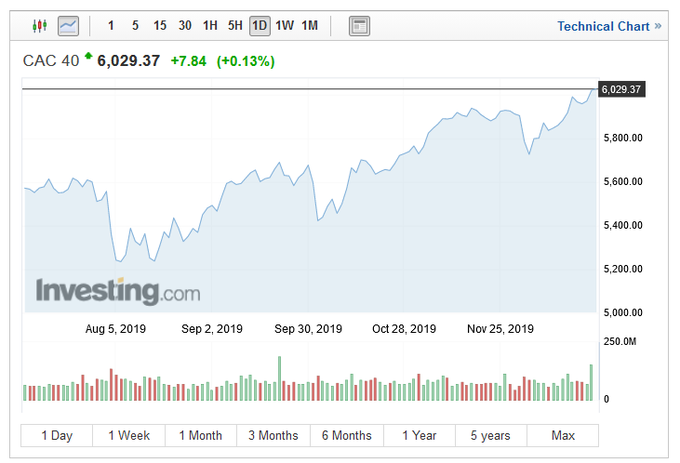Show the 1 Month range
Image resolution: width=680 pixels, height=463 pixels.
pyautogui.click(x=201, y=435)
